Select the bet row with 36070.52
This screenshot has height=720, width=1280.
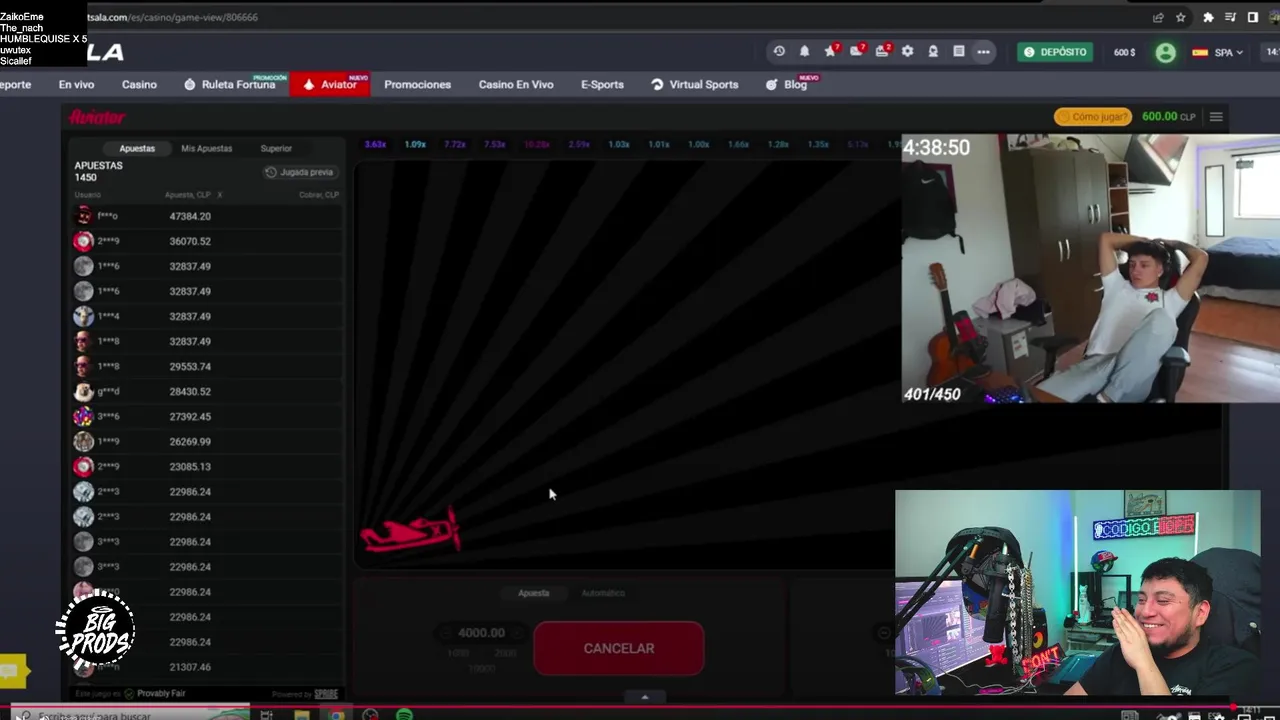pyautogui.click(x=207, y=241)
